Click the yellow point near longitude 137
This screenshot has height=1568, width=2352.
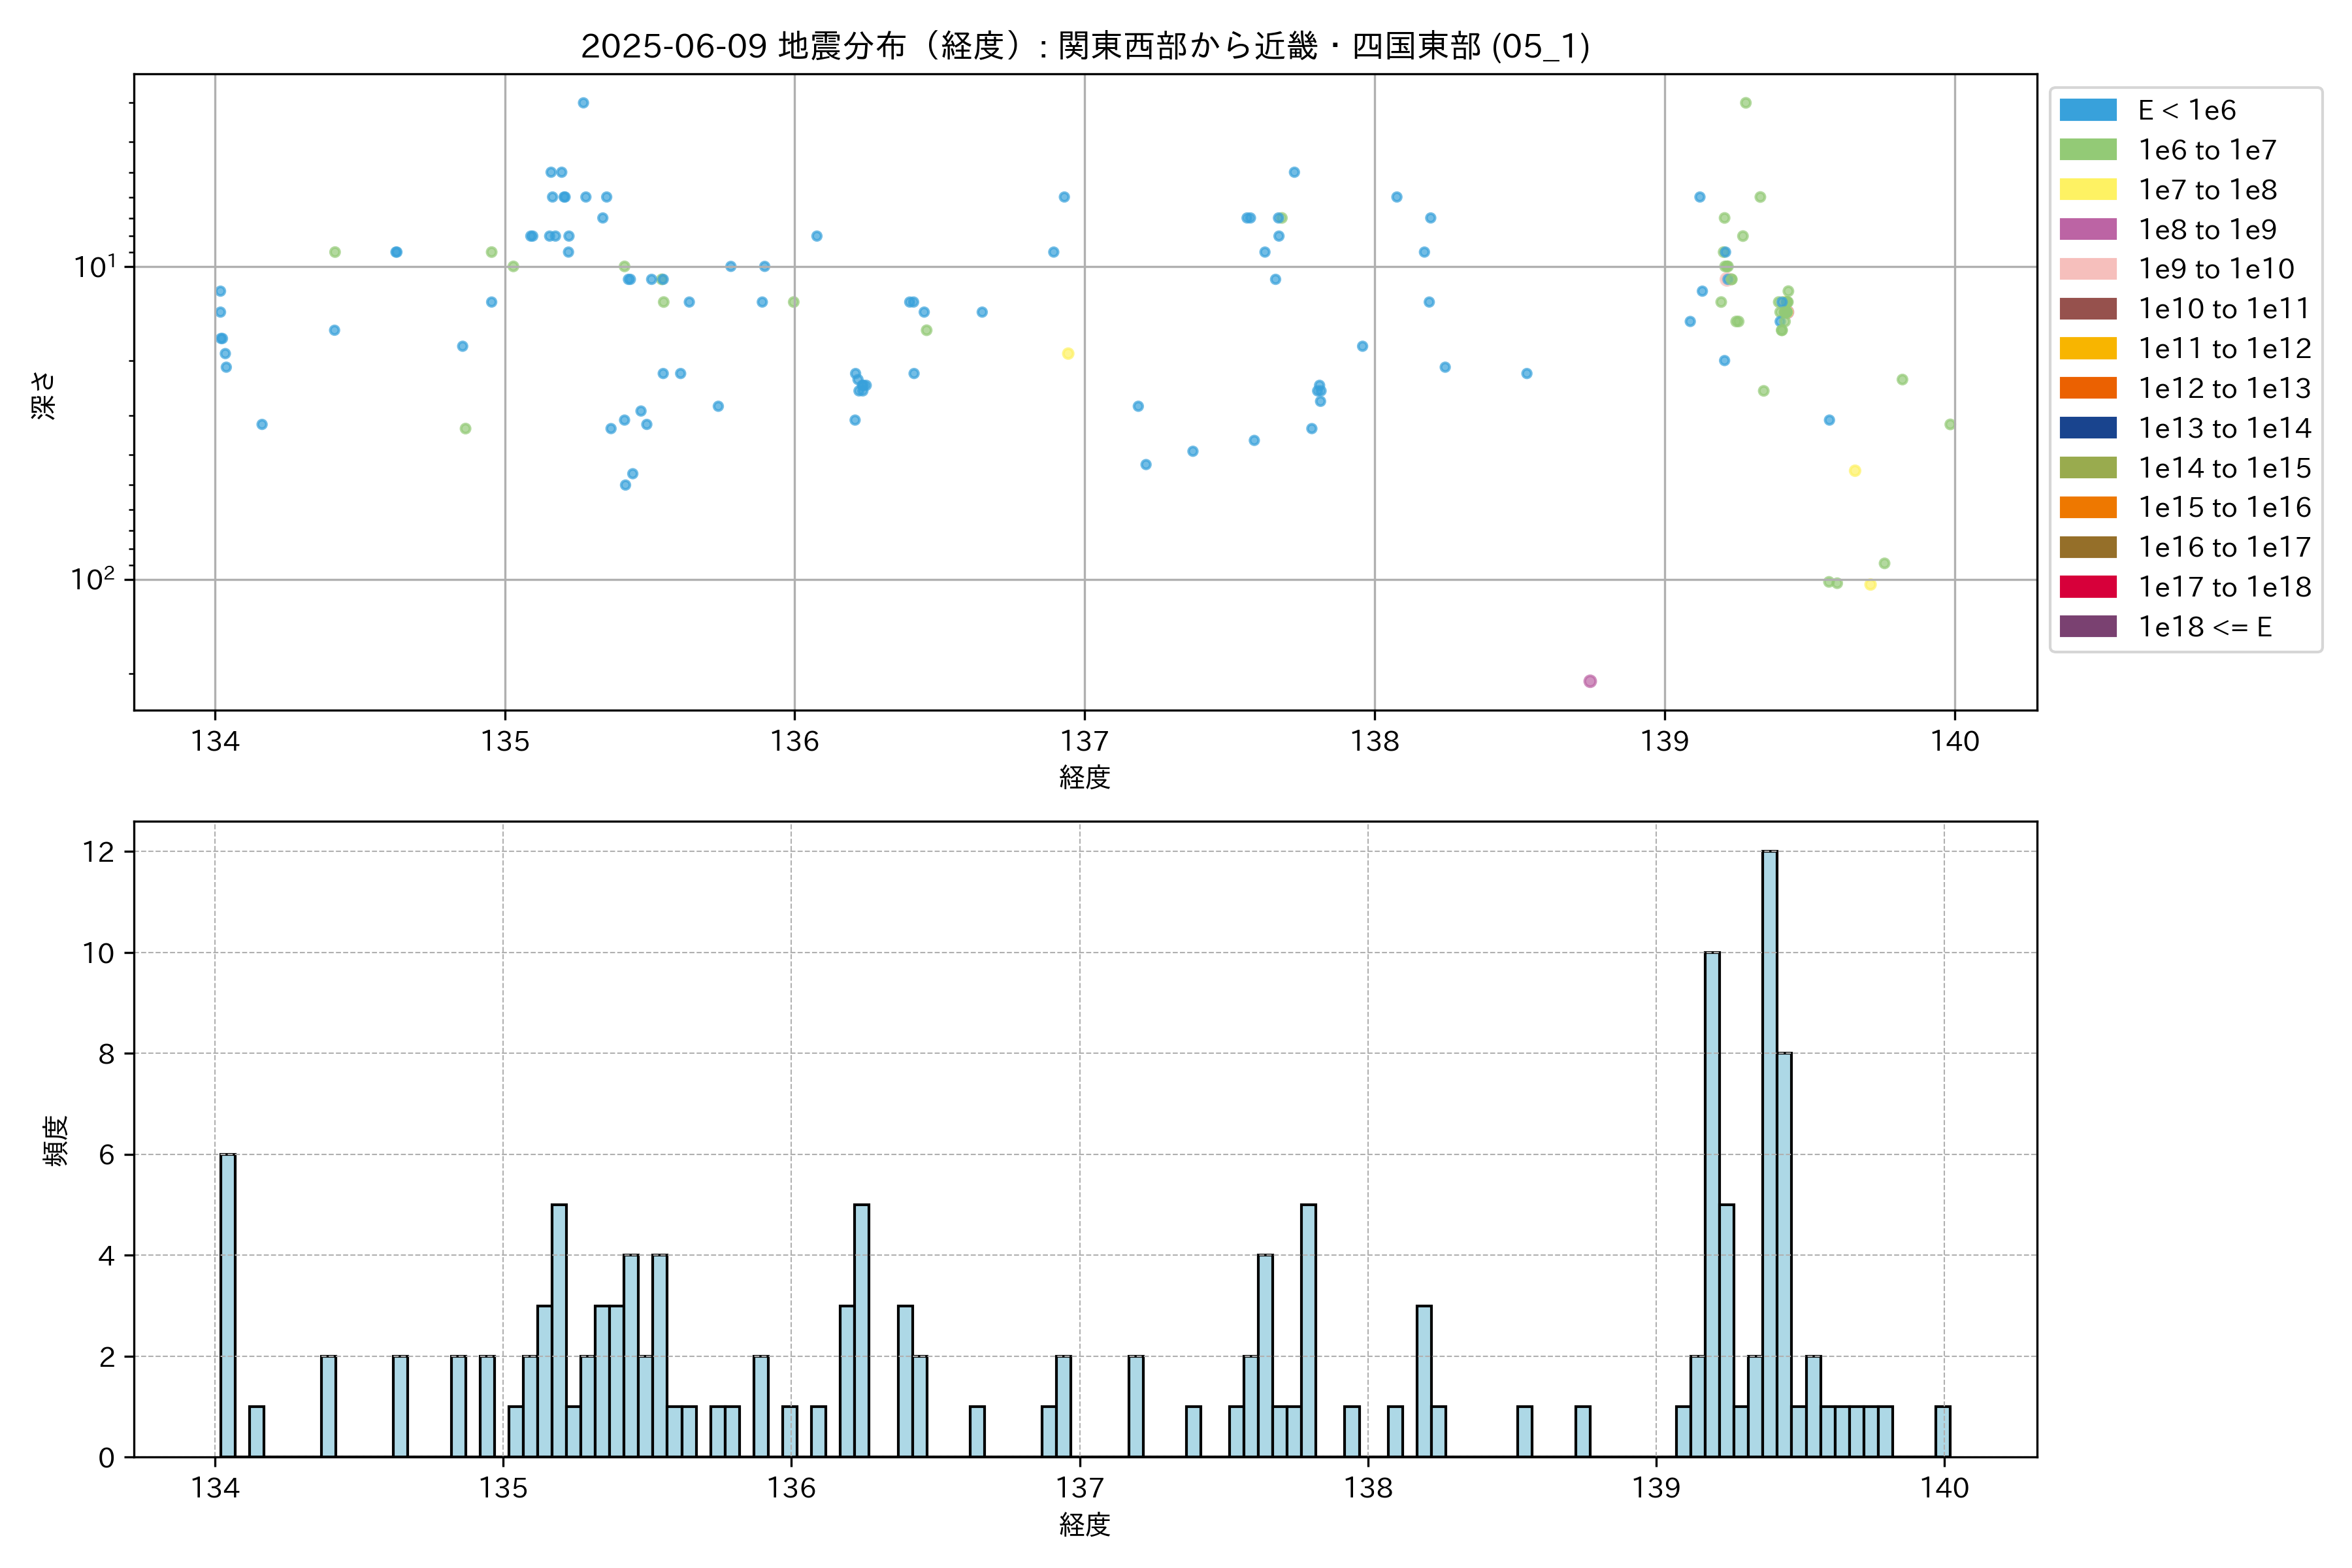1068,353
